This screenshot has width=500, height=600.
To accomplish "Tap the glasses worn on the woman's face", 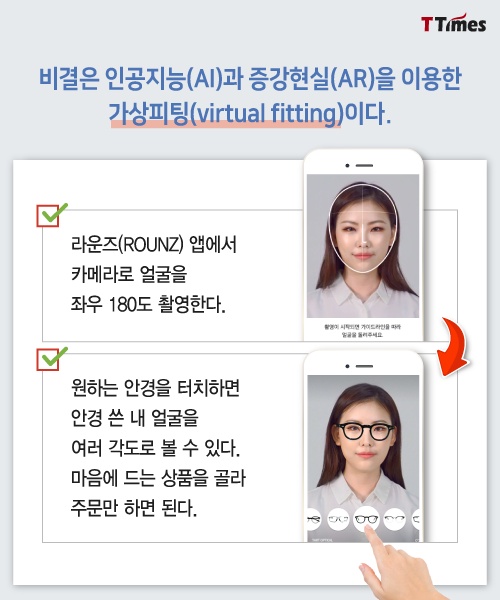I will tap(366, 431).
